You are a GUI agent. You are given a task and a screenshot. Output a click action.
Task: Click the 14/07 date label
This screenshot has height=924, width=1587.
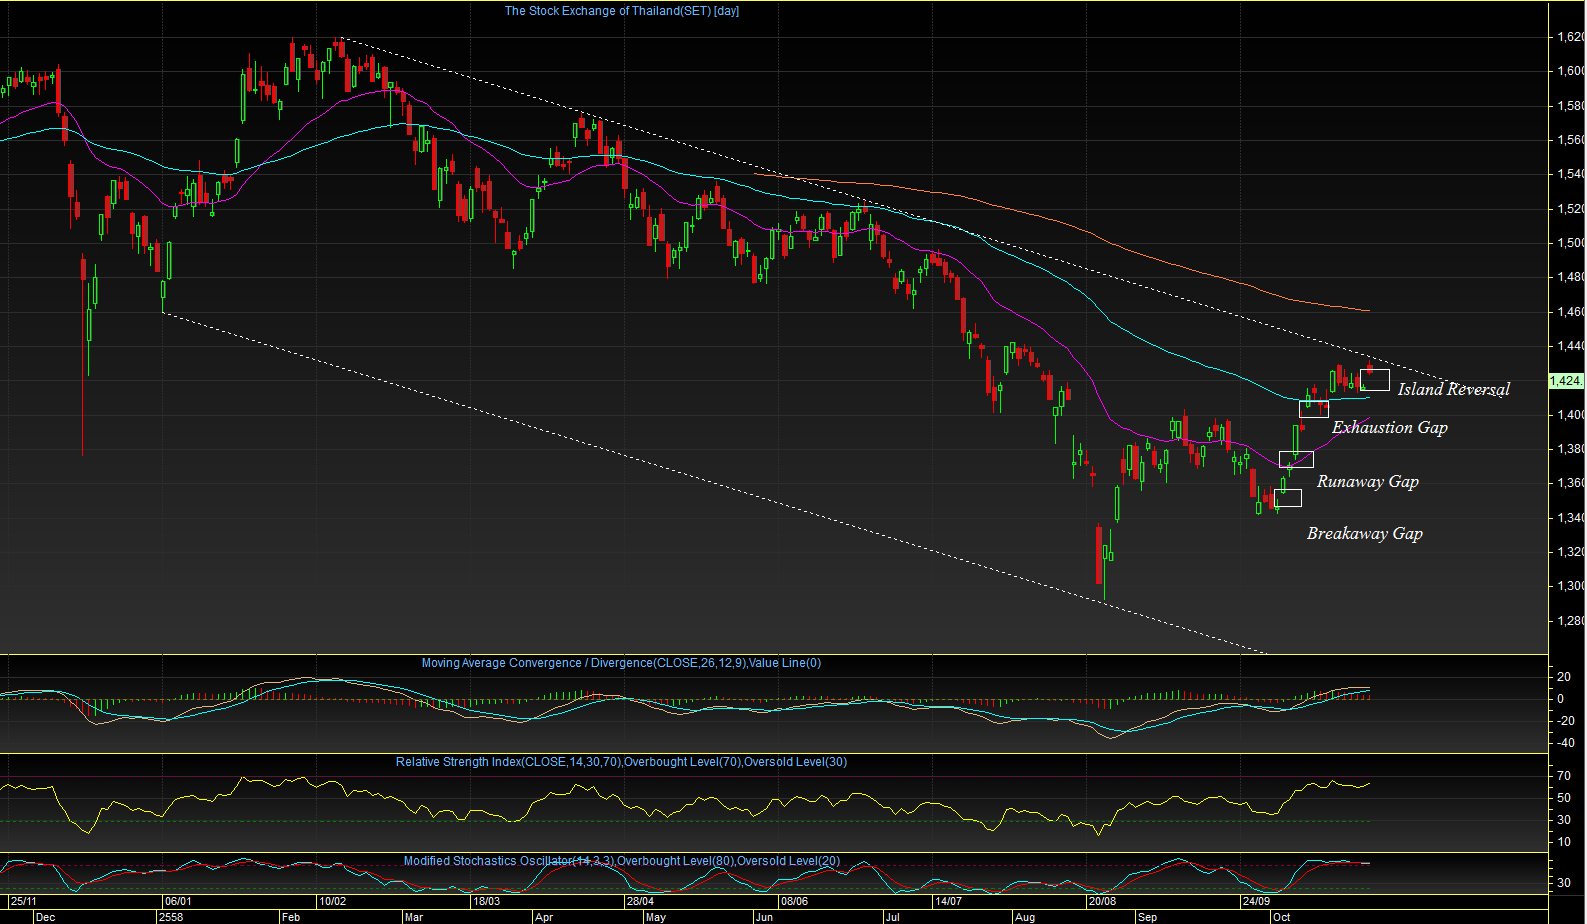(948, 901)
